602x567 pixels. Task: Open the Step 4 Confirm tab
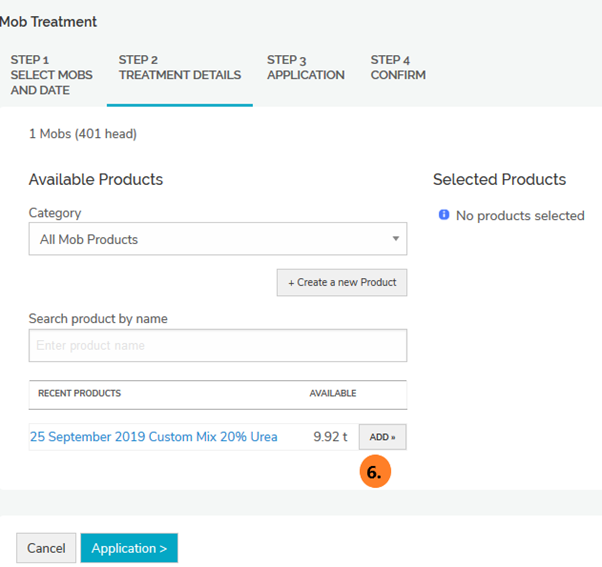397,68
